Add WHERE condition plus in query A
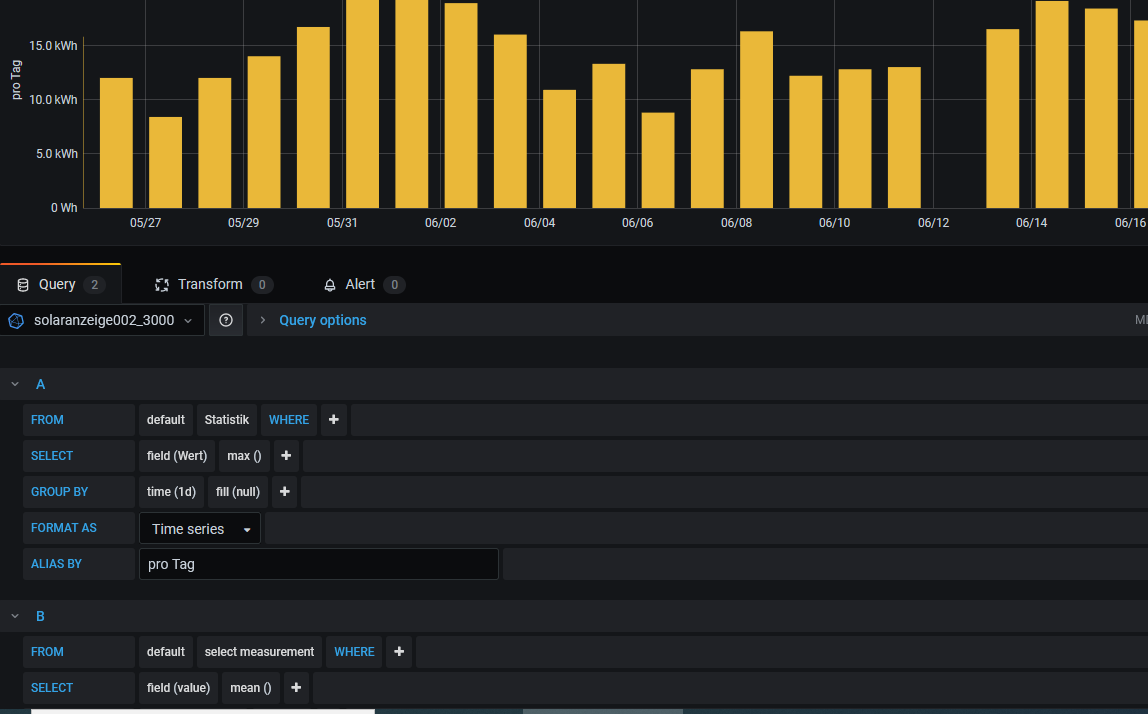 click(333, 420)
